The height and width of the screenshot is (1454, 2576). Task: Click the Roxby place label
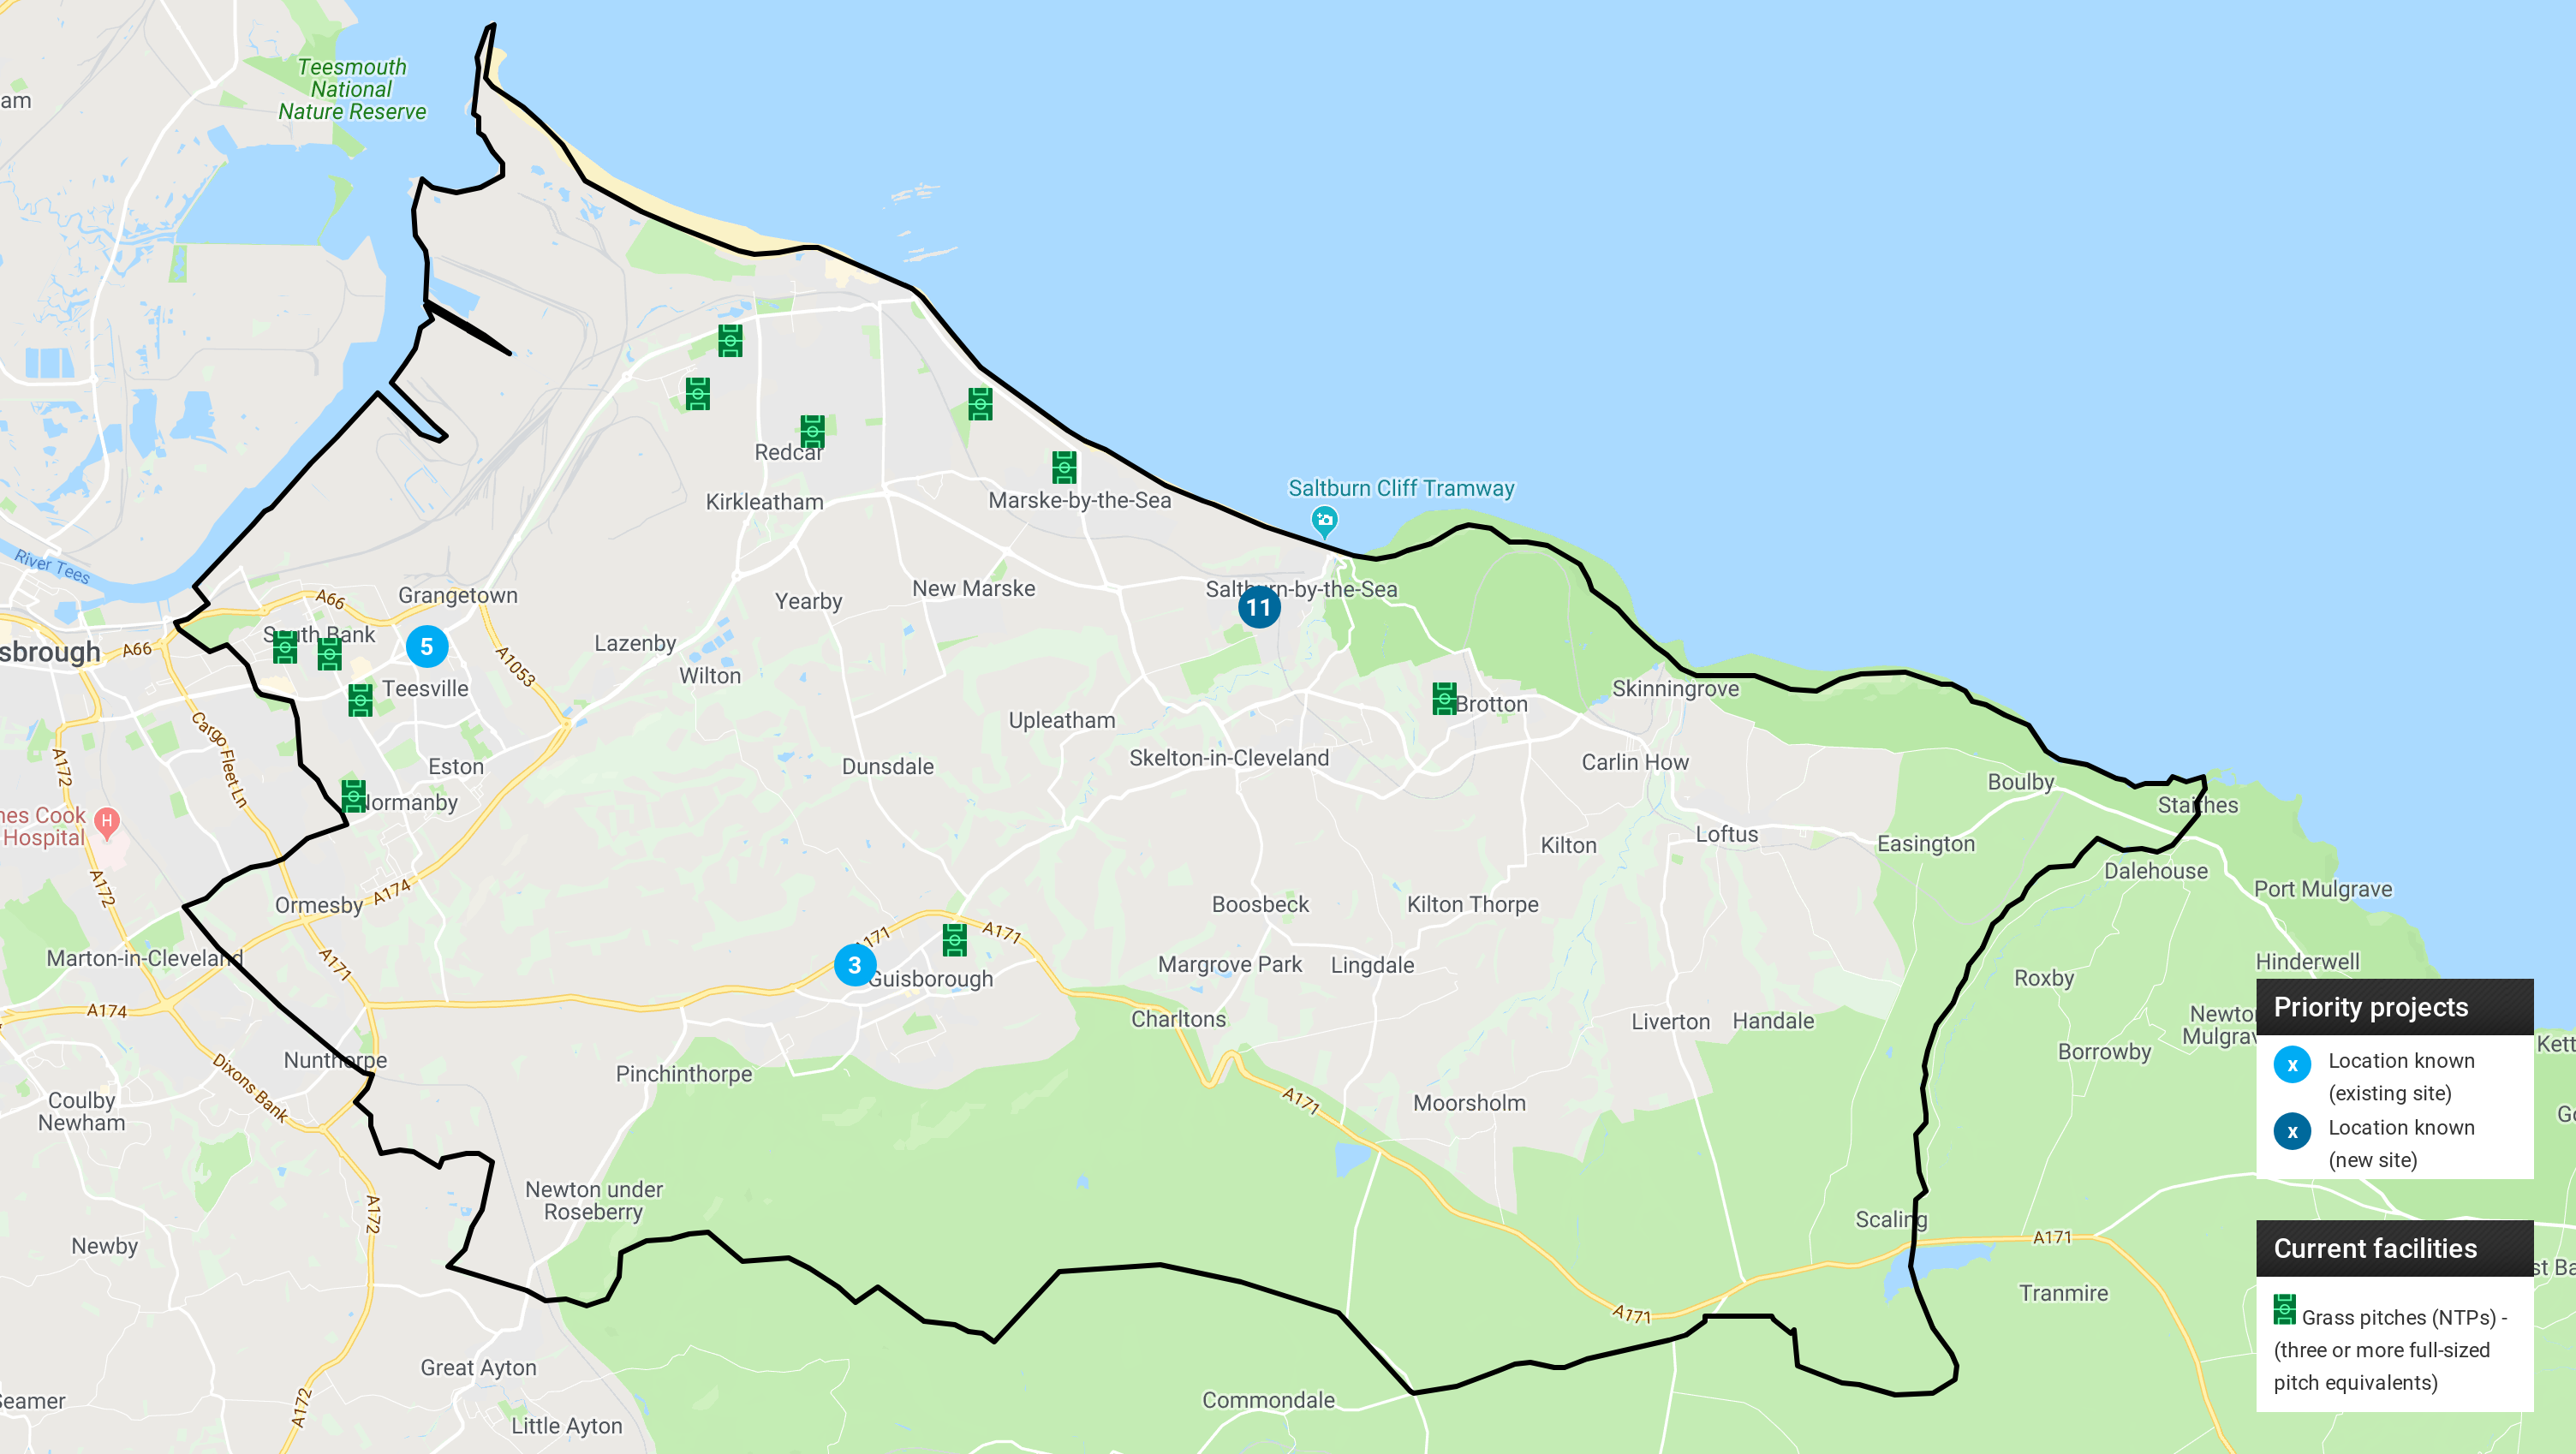(2044, 978)
